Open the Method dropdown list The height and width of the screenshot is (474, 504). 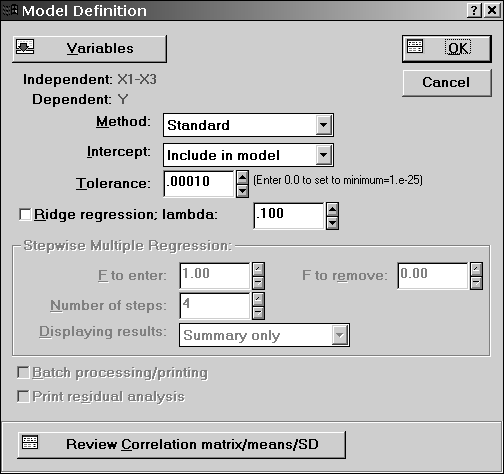point(323,125)
